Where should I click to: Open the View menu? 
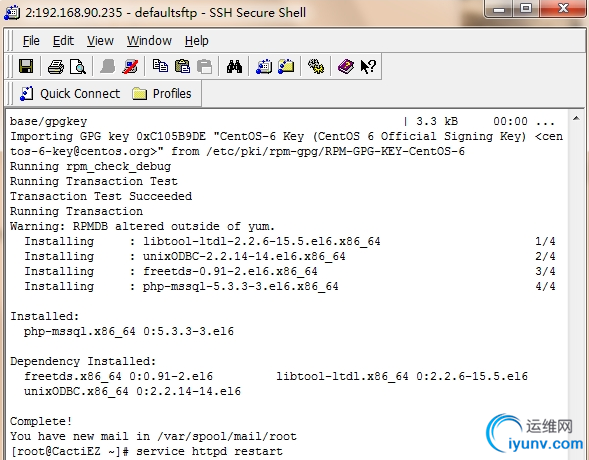(100, 41)
